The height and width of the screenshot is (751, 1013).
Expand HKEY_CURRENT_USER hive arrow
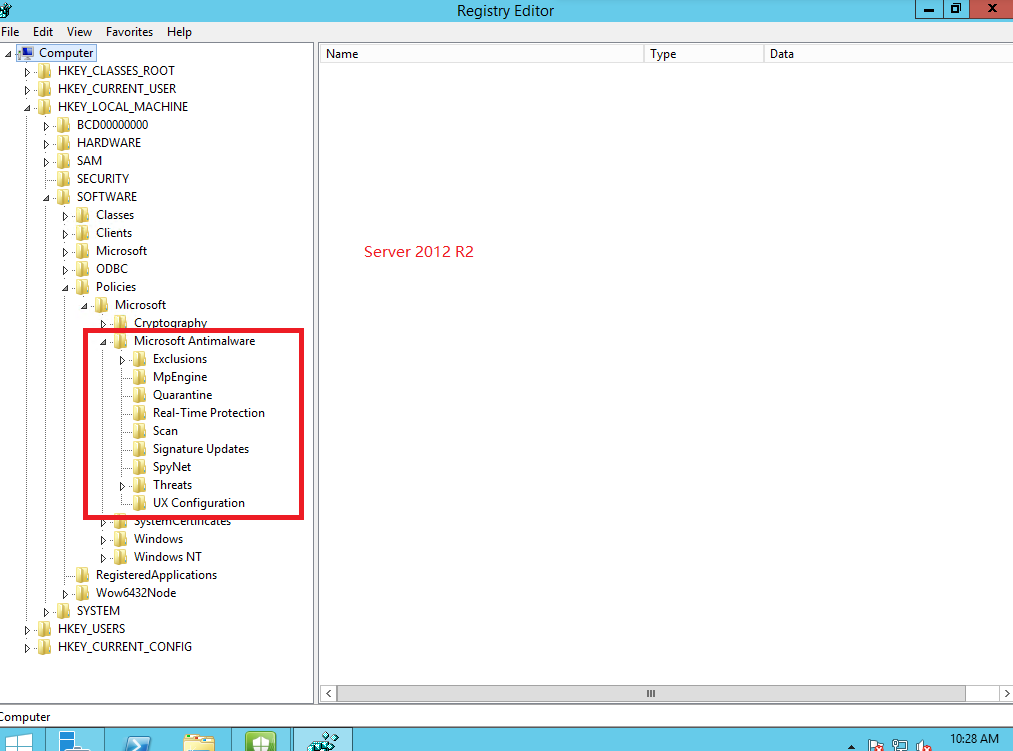pos(27,90)
